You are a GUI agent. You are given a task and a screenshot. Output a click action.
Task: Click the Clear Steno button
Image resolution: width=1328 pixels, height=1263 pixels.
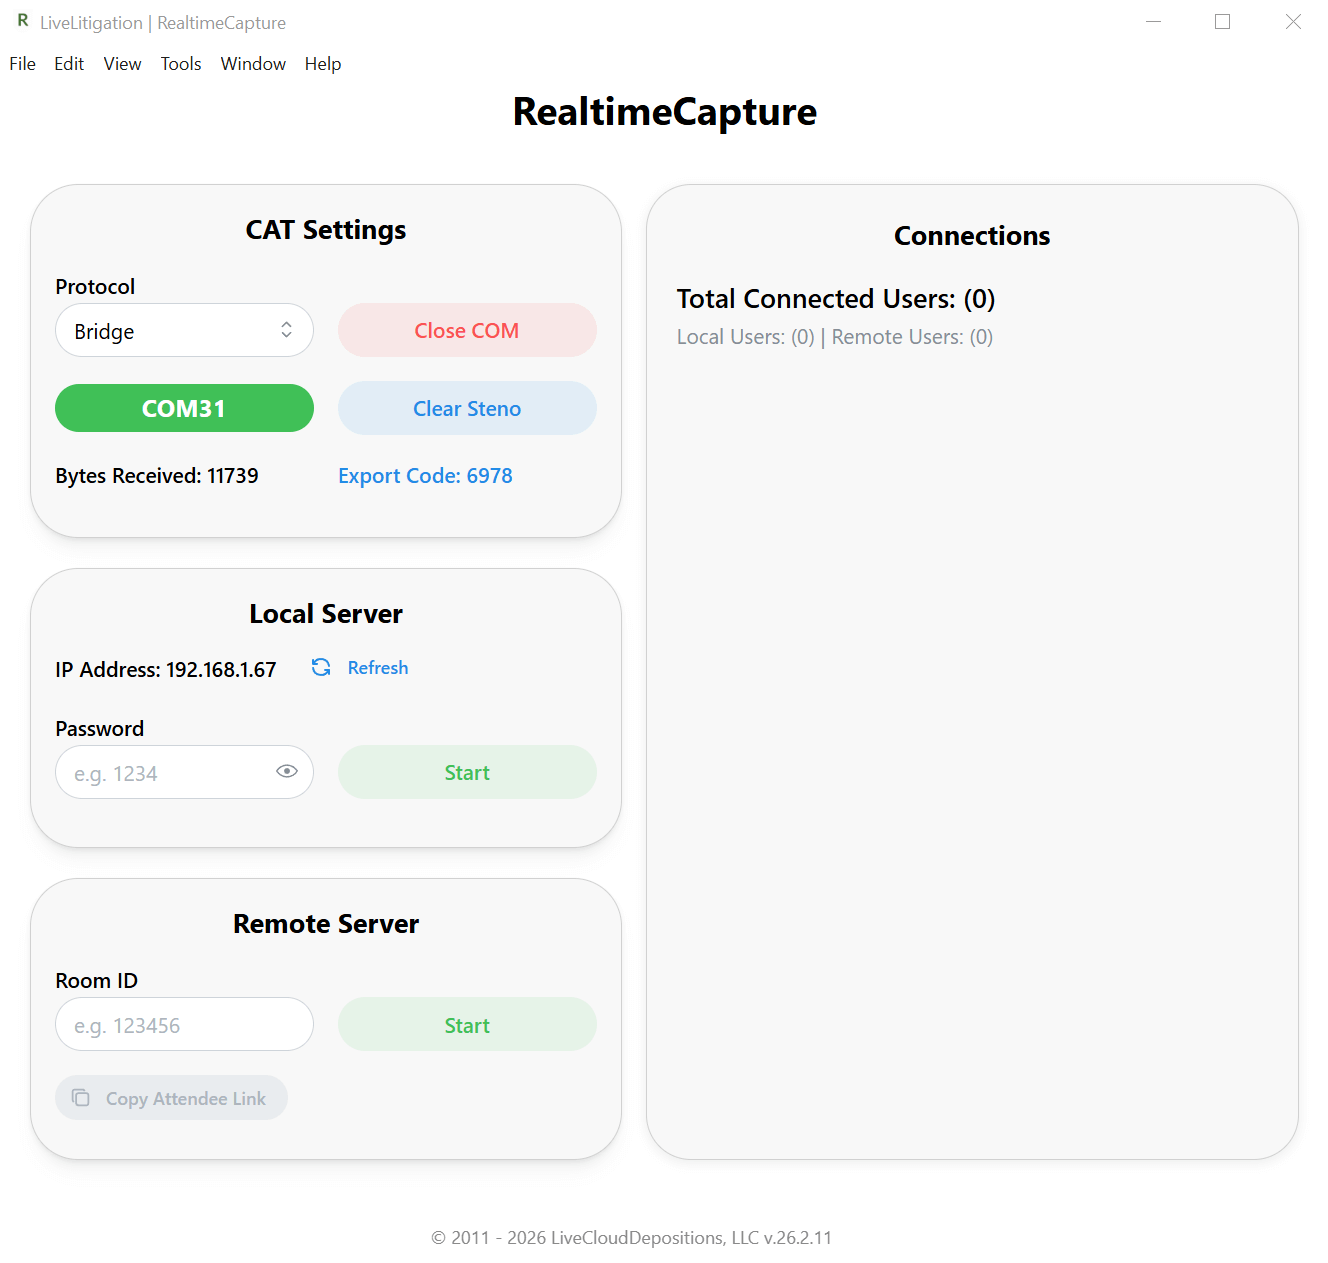coord(466,408)
